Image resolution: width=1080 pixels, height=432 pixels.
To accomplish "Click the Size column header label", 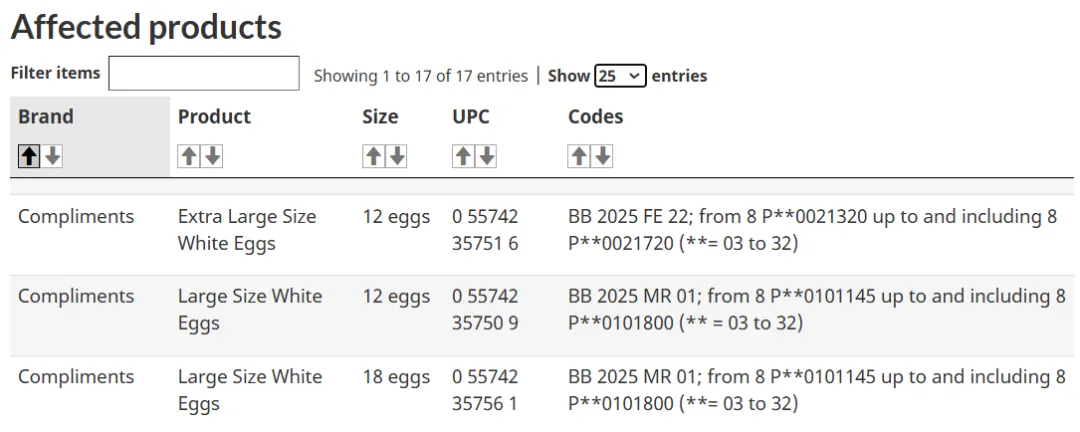I will [x=380, y=117].
